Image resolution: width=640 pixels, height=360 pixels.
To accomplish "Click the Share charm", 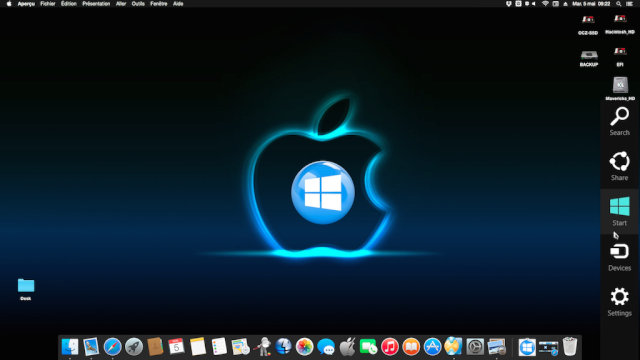I will coord(619,167).
